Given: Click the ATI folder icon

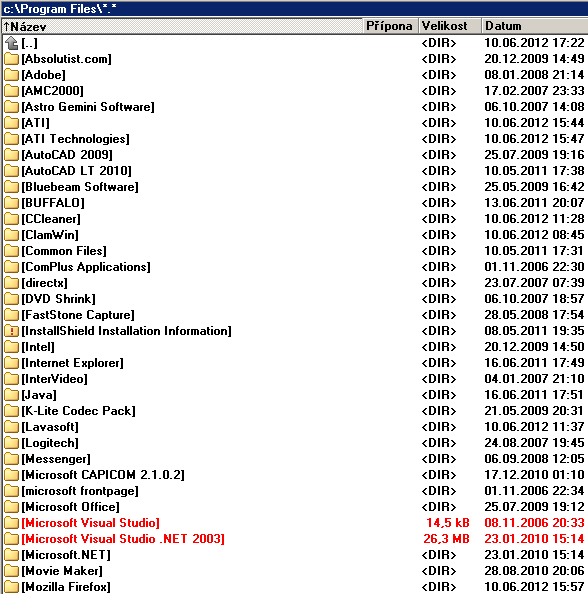Looking at the screenshot, I should 12,123.
